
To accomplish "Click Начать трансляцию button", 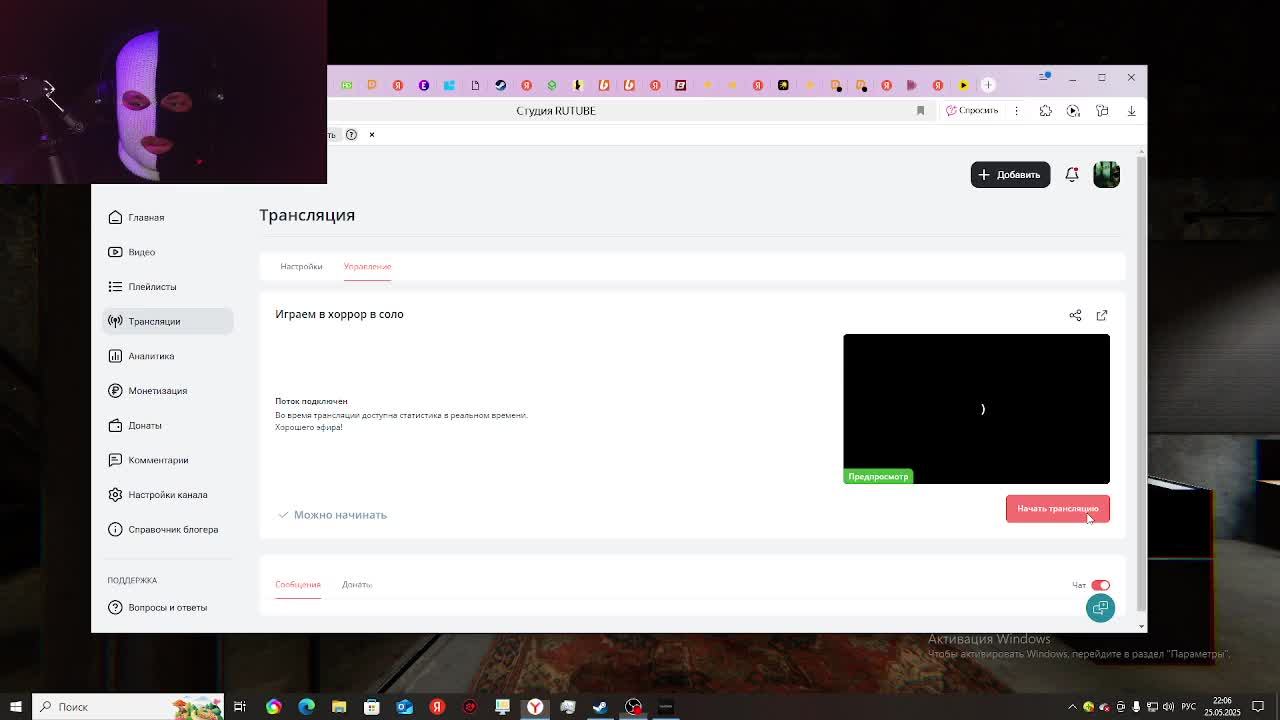I will pos(1057,509).
